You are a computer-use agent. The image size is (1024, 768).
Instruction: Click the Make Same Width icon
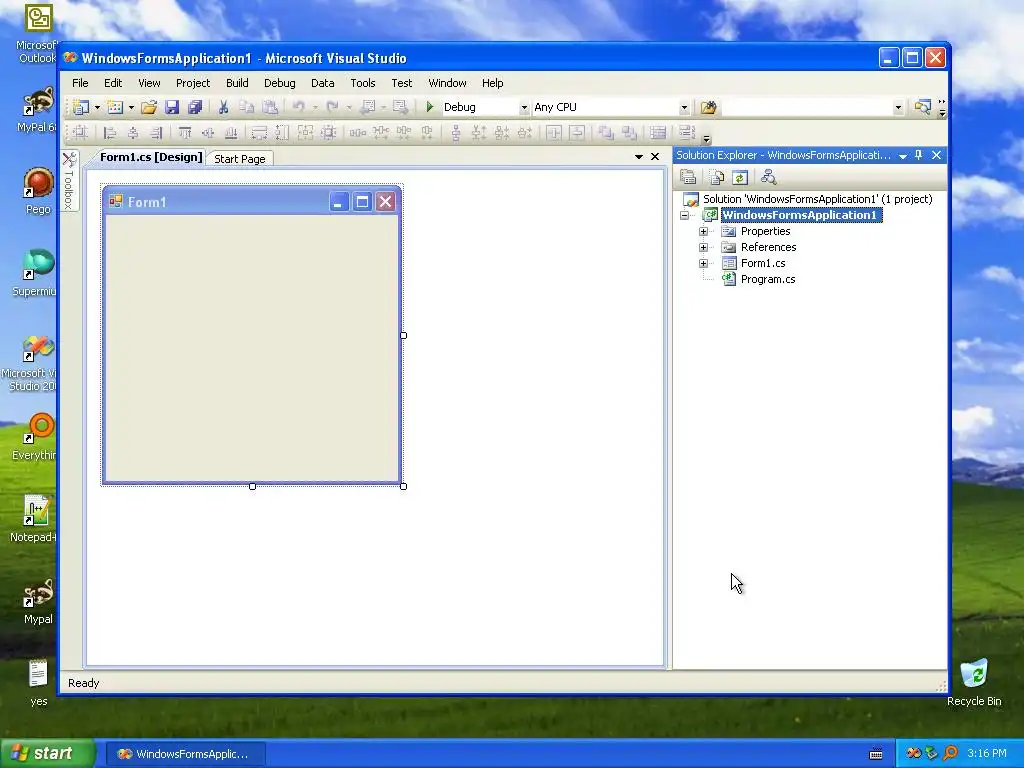pyautogui.click(x=259, y=133)
